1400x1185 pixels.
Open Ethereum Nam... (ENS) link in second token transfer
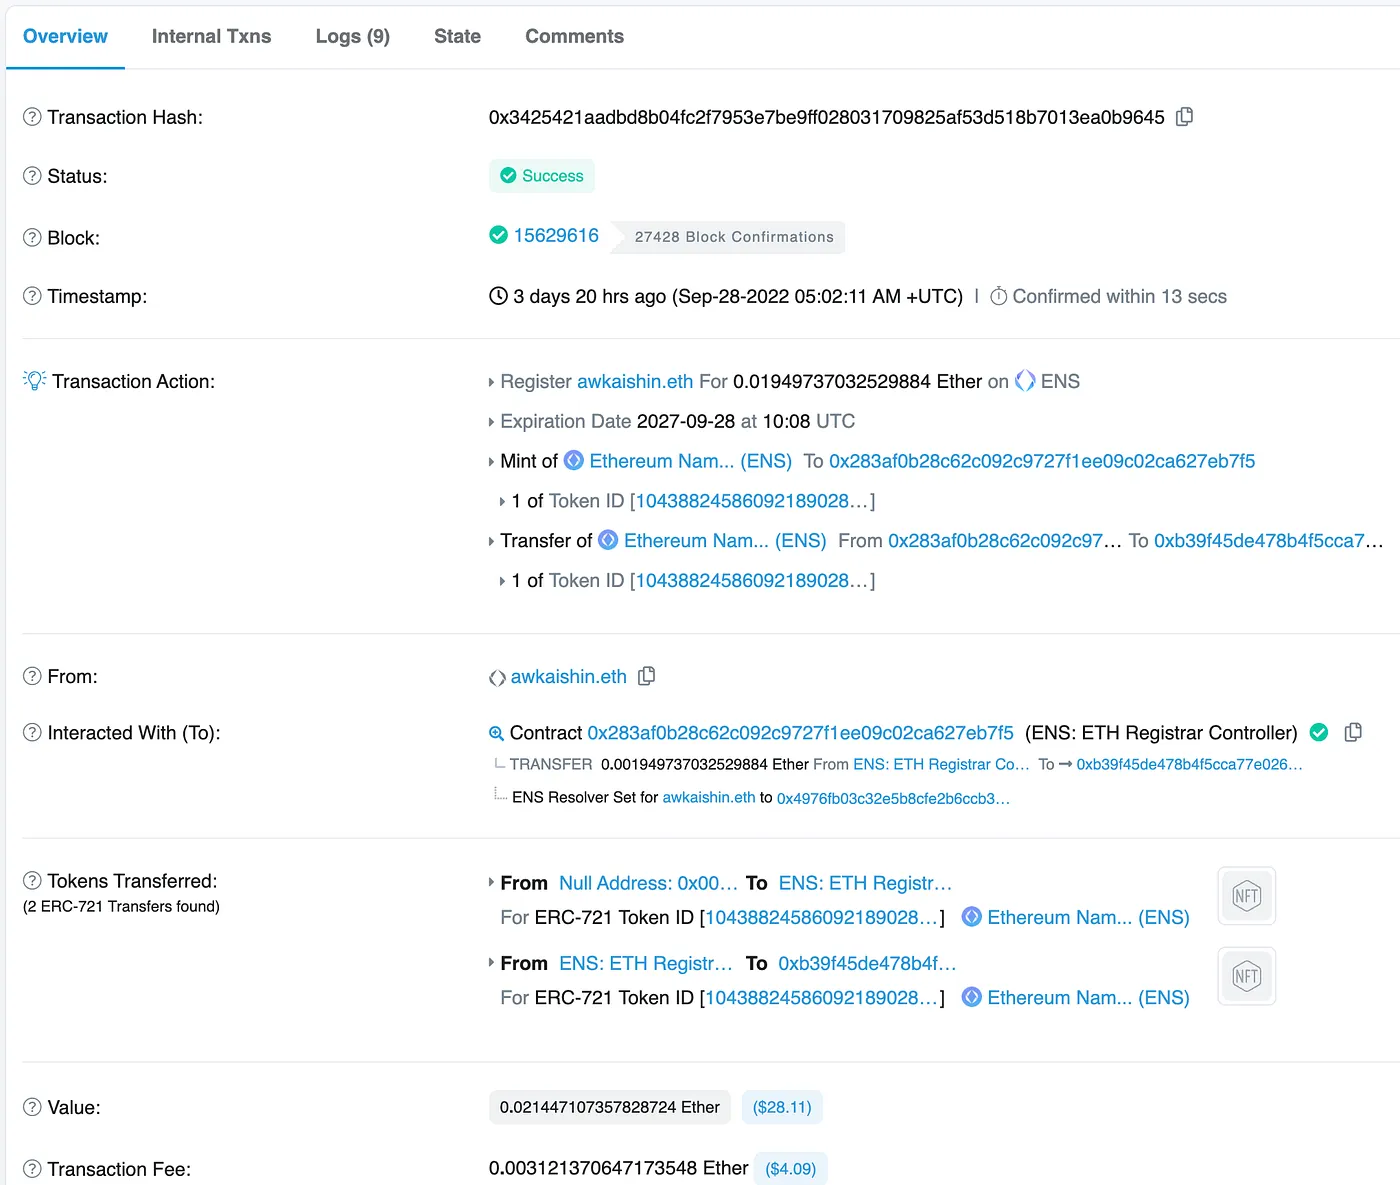[1088, 997]
